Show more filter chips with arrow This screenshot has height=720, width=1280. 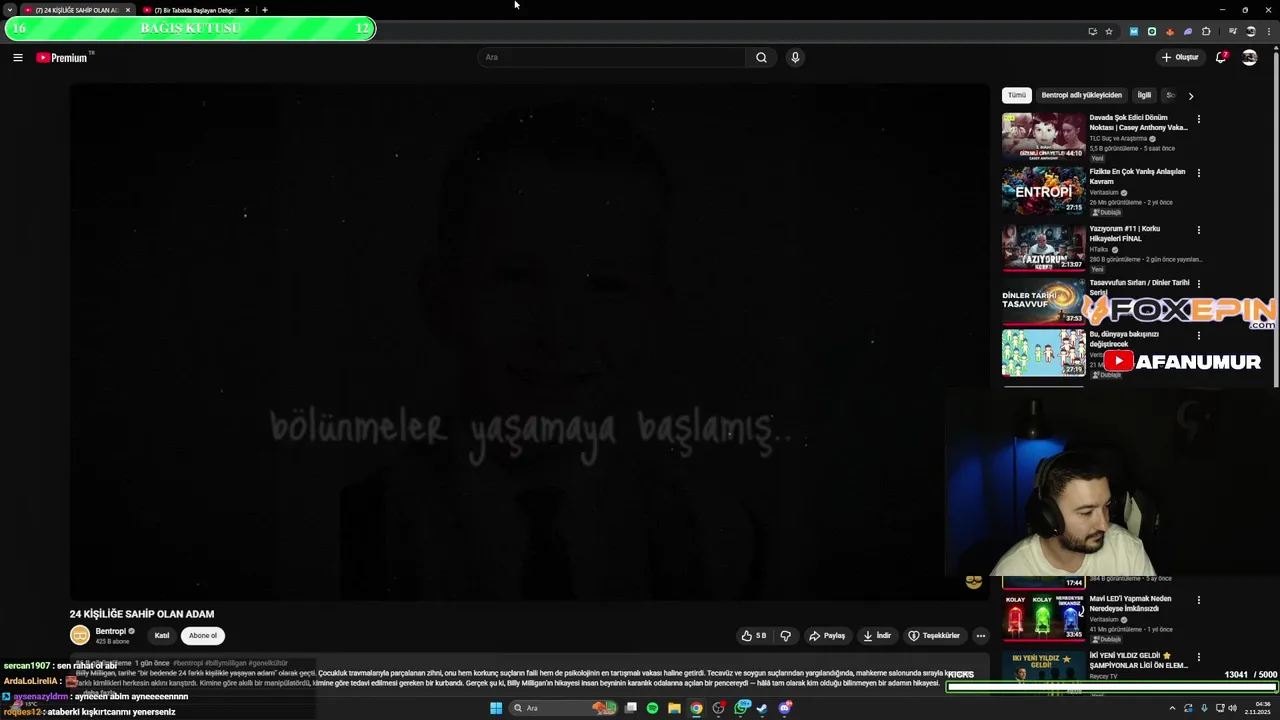[x=1190, y=96]
